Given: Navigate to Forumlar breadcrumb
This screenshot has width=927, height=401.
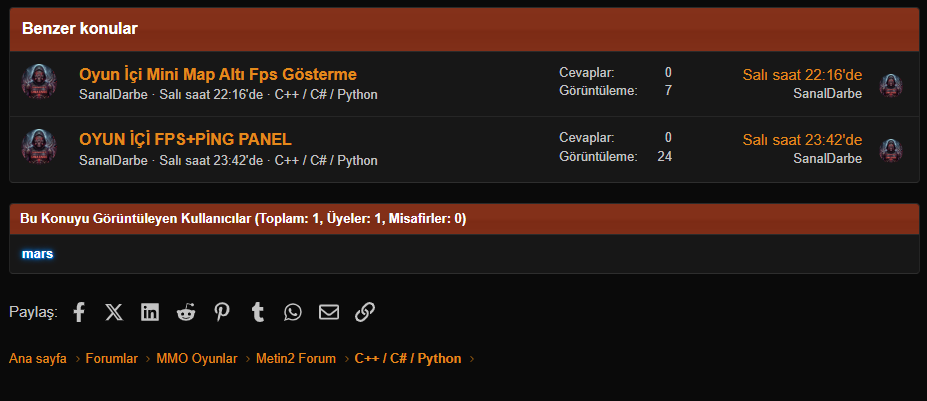Looking at the screenshot, I should point(112,358).
